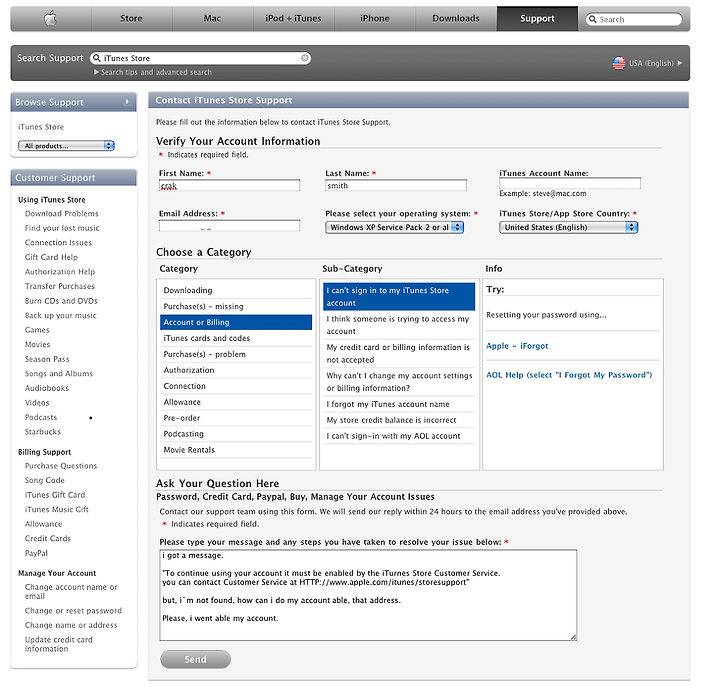This screenshot has width=720, height=693.
Task: Click the Browse Support arrow icon
Action: (128, 102)
